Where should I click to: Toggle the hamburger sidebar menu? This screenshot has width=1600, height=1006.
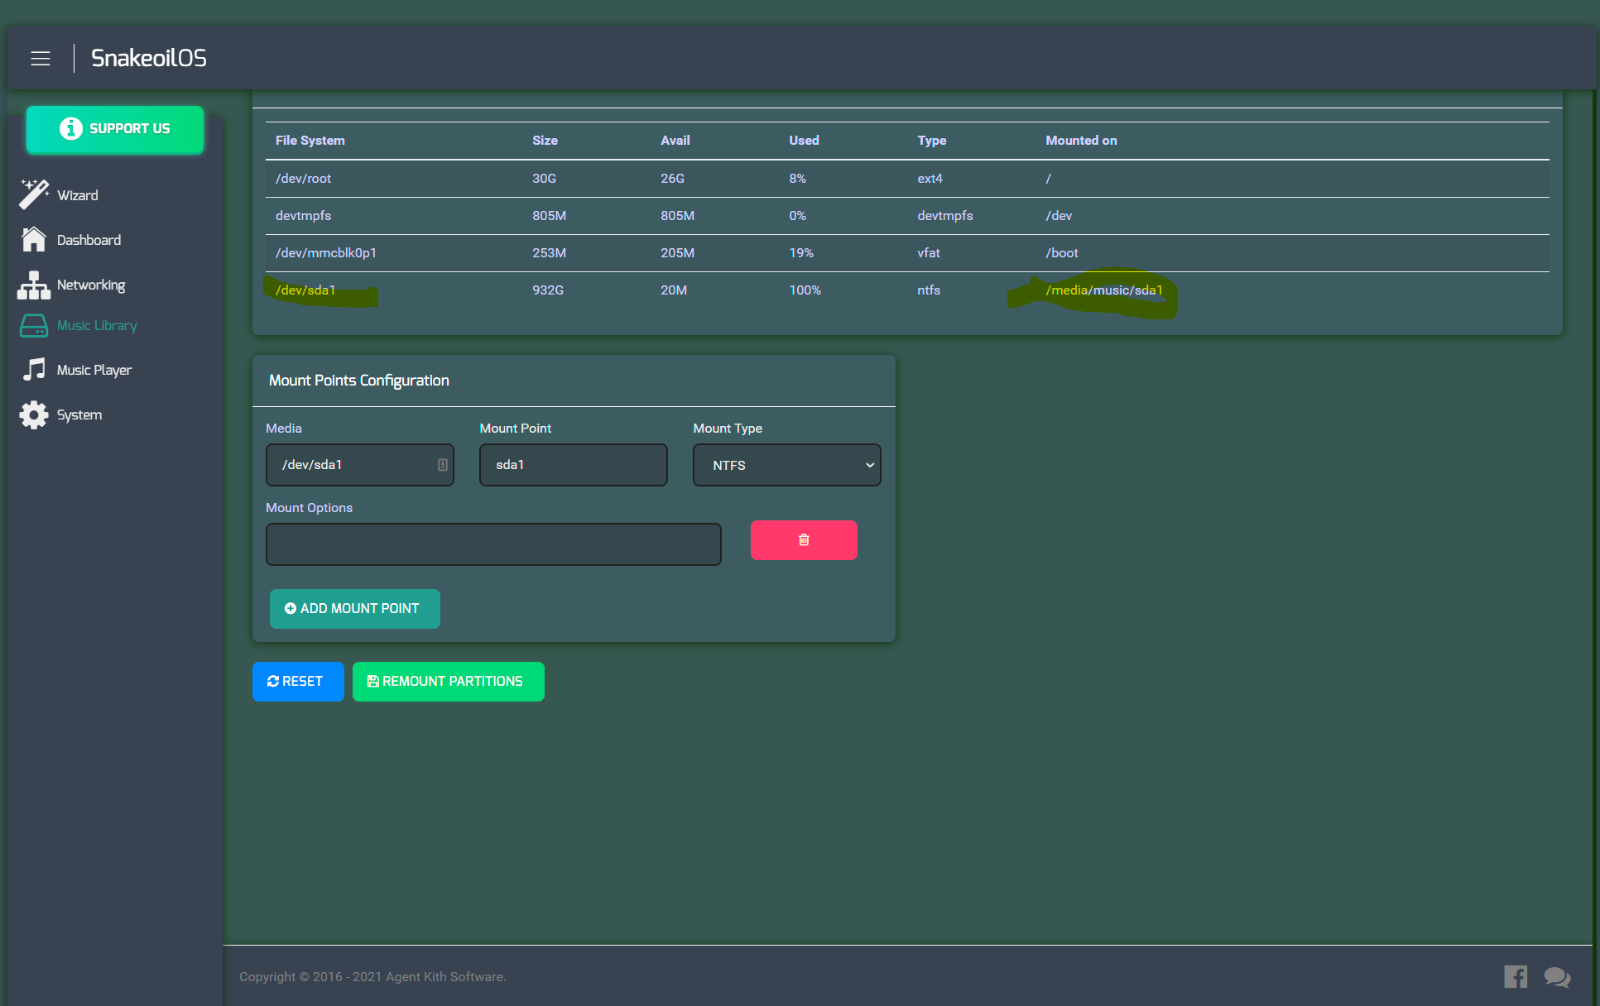tap(40, 59)
